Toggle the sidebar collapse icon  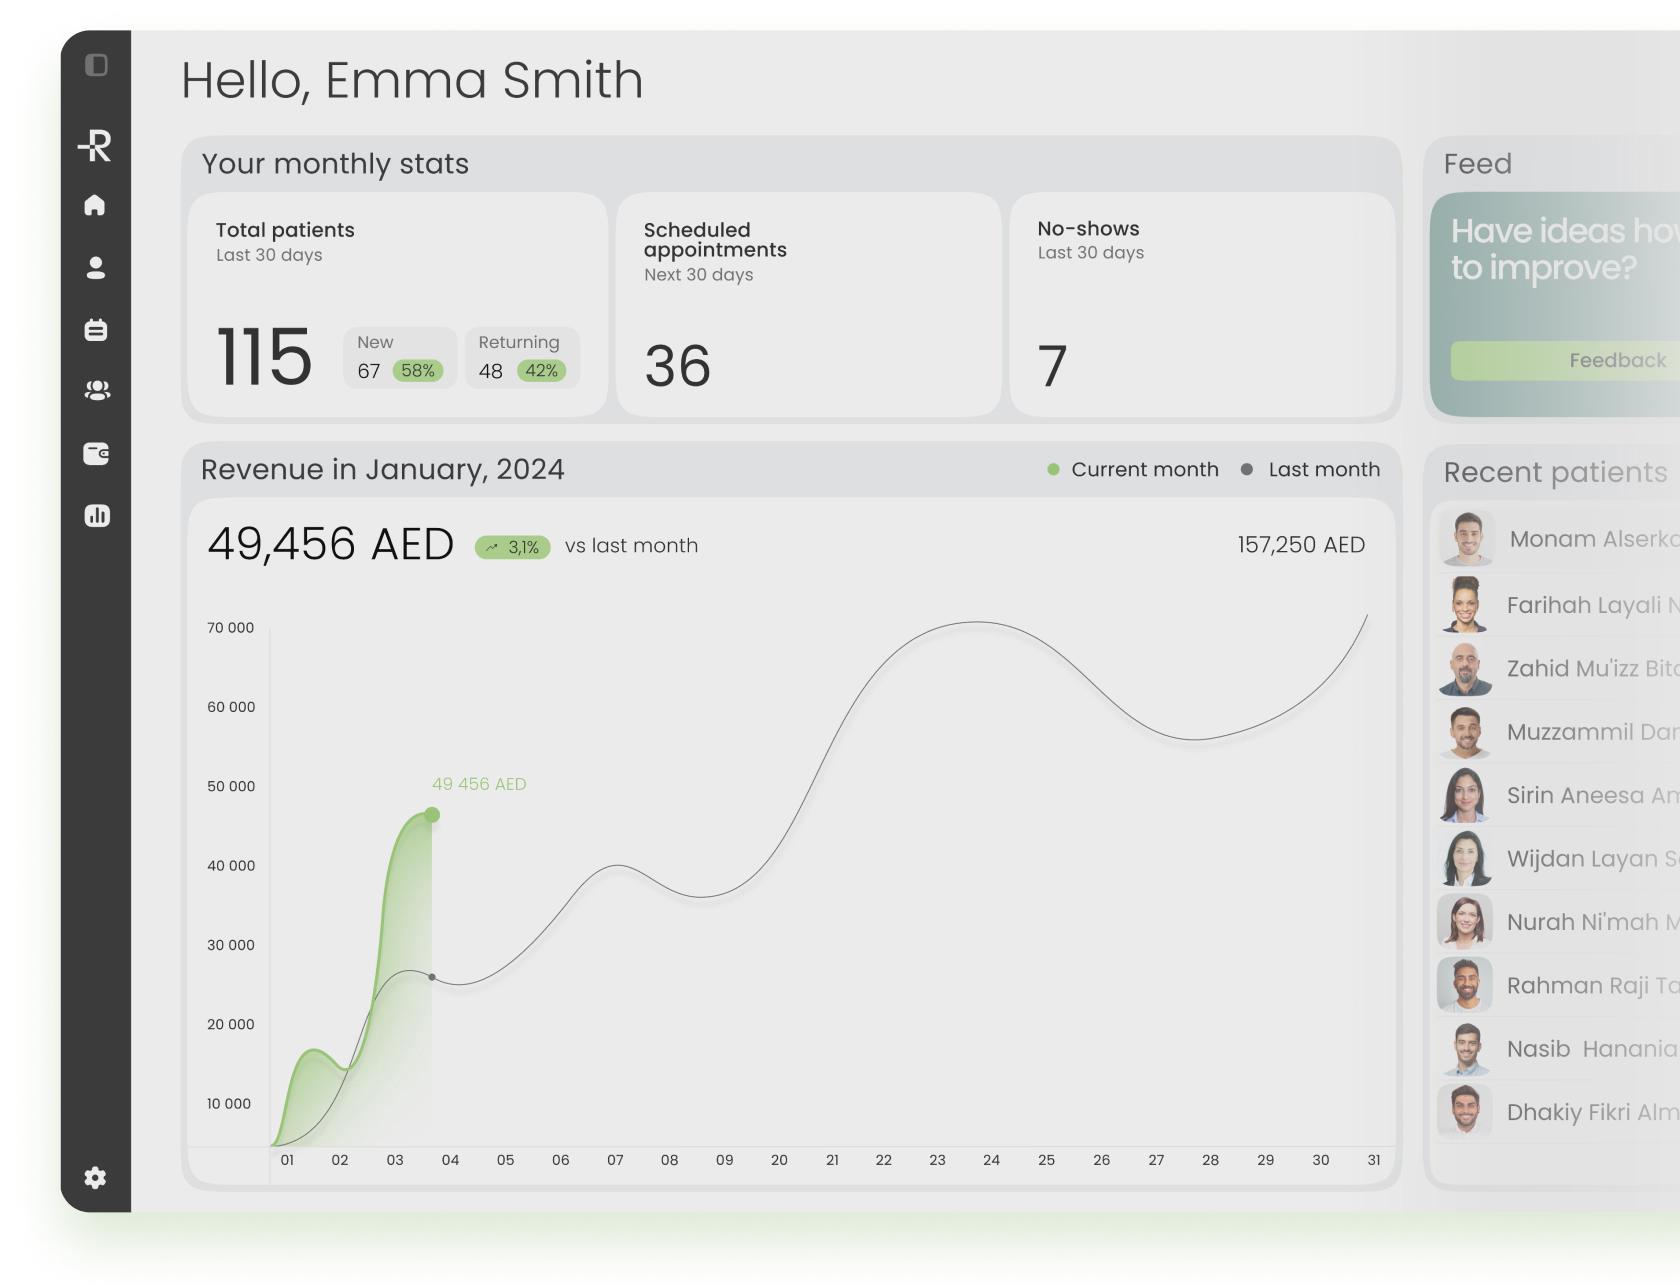coord(96,65)
